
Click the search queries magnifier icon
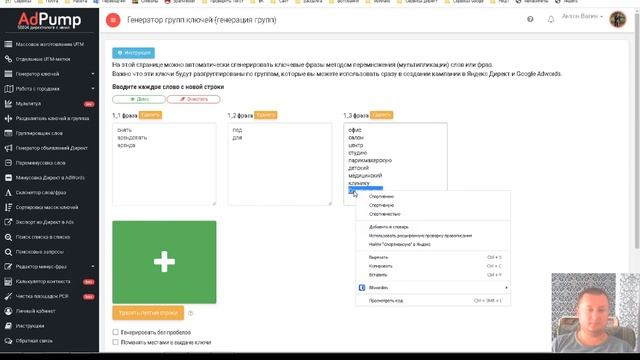tap(8, 252)
